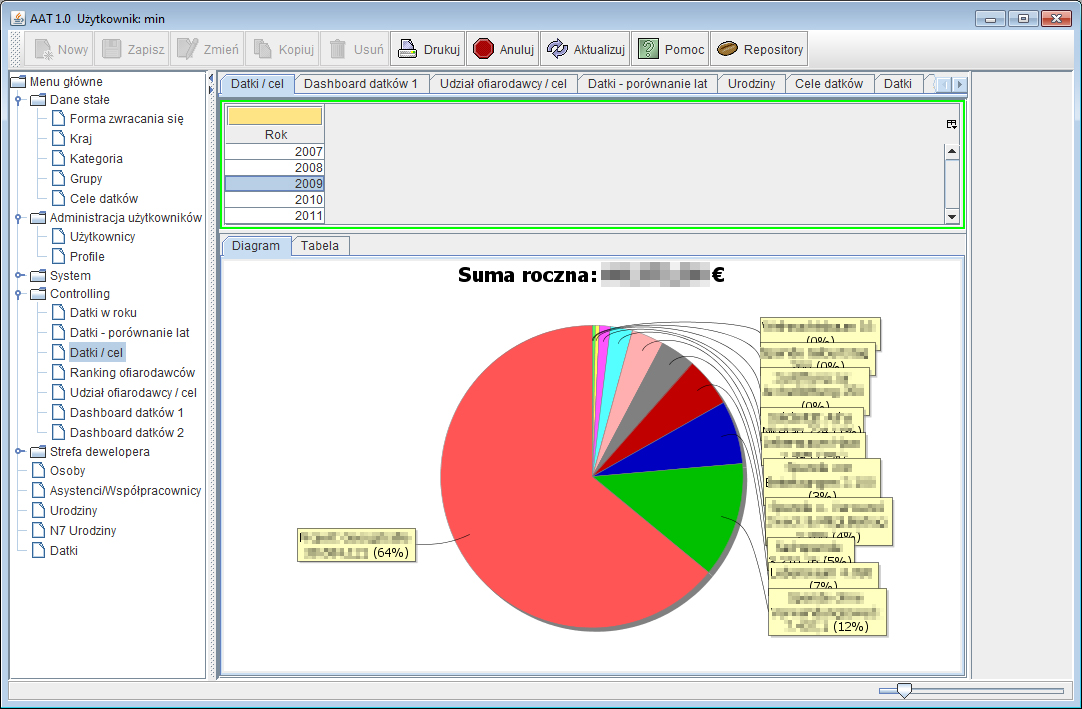Click the scroll tabs left arrow
1082x709 pixels.
coord(945,84)
